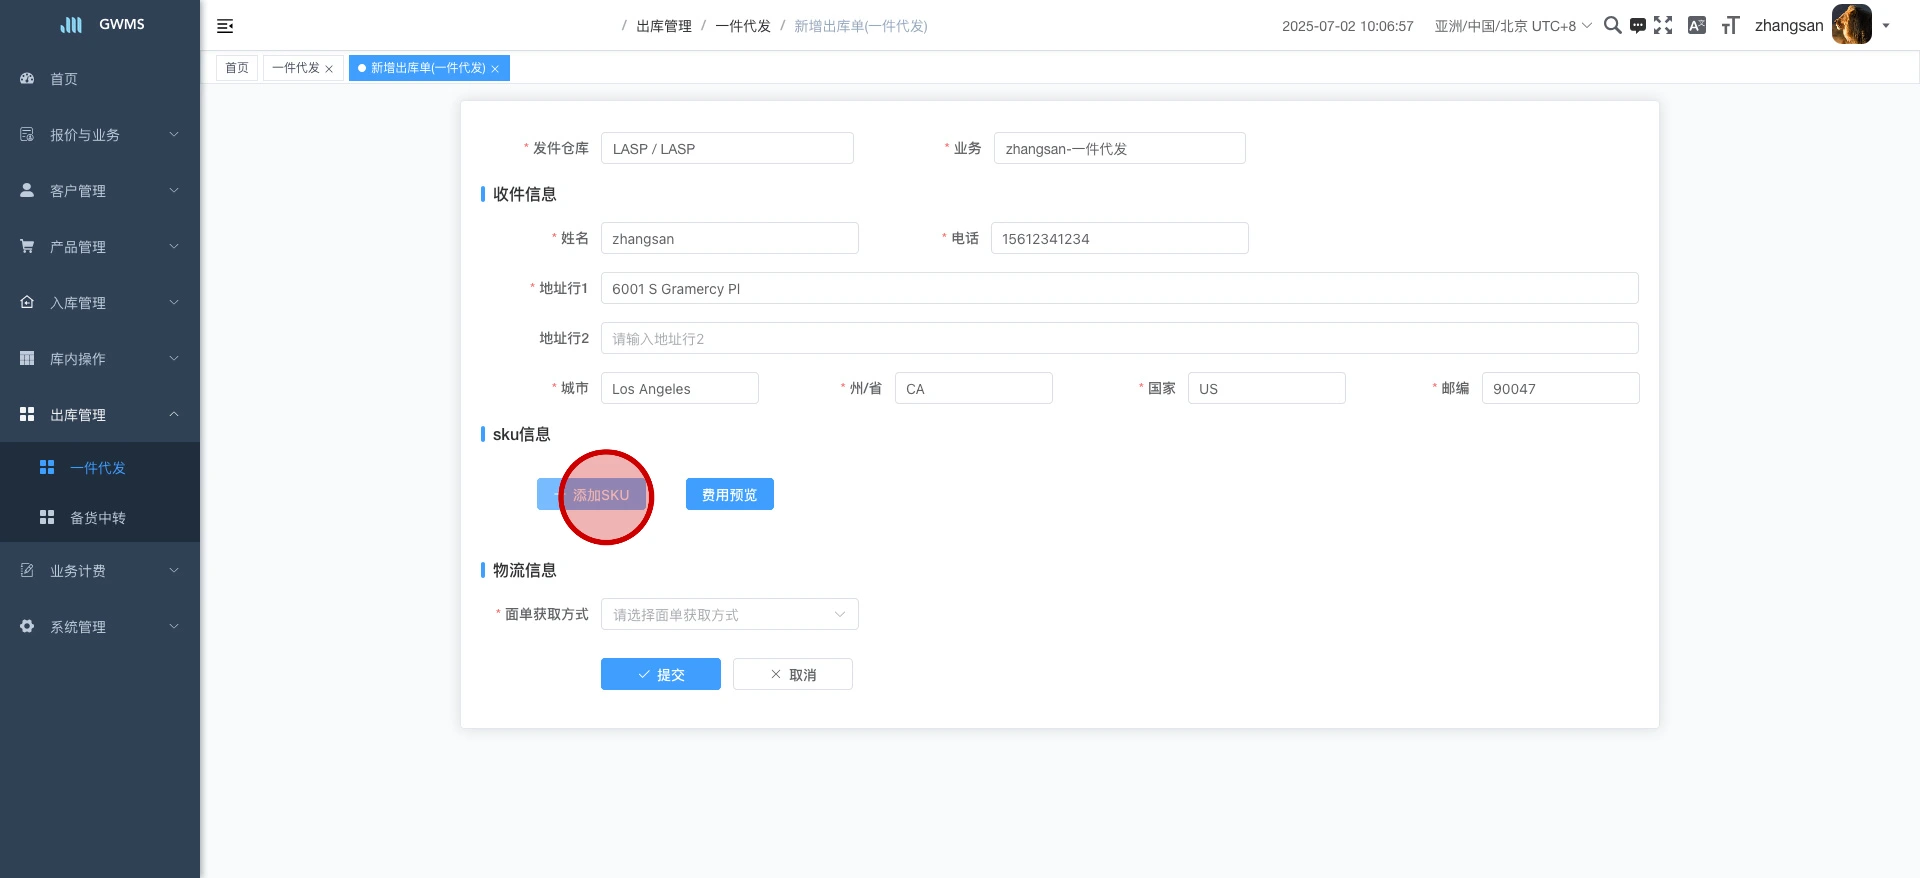Click the language translation icon
The width and height of the screenshot is (1920, 878).
click(1696, 25)
